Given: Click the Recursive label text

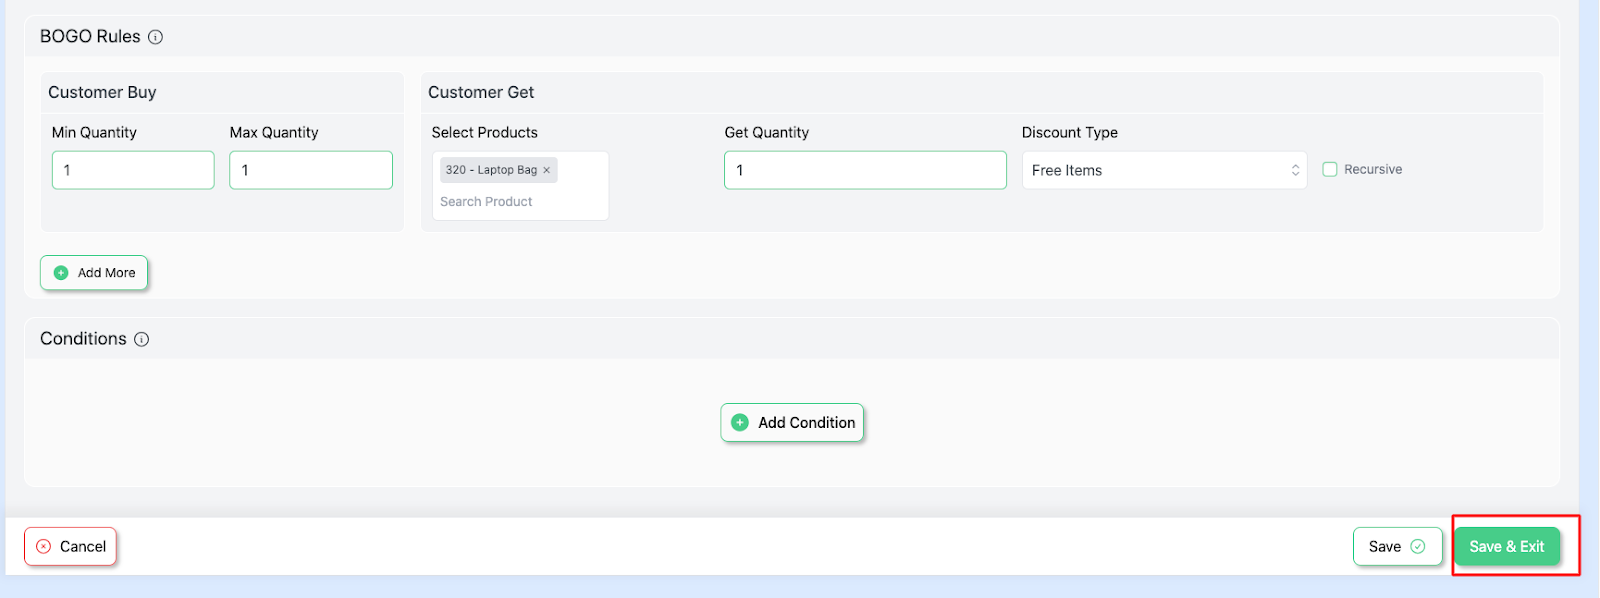Looking at the screenshot, I should click(1373, 170).
